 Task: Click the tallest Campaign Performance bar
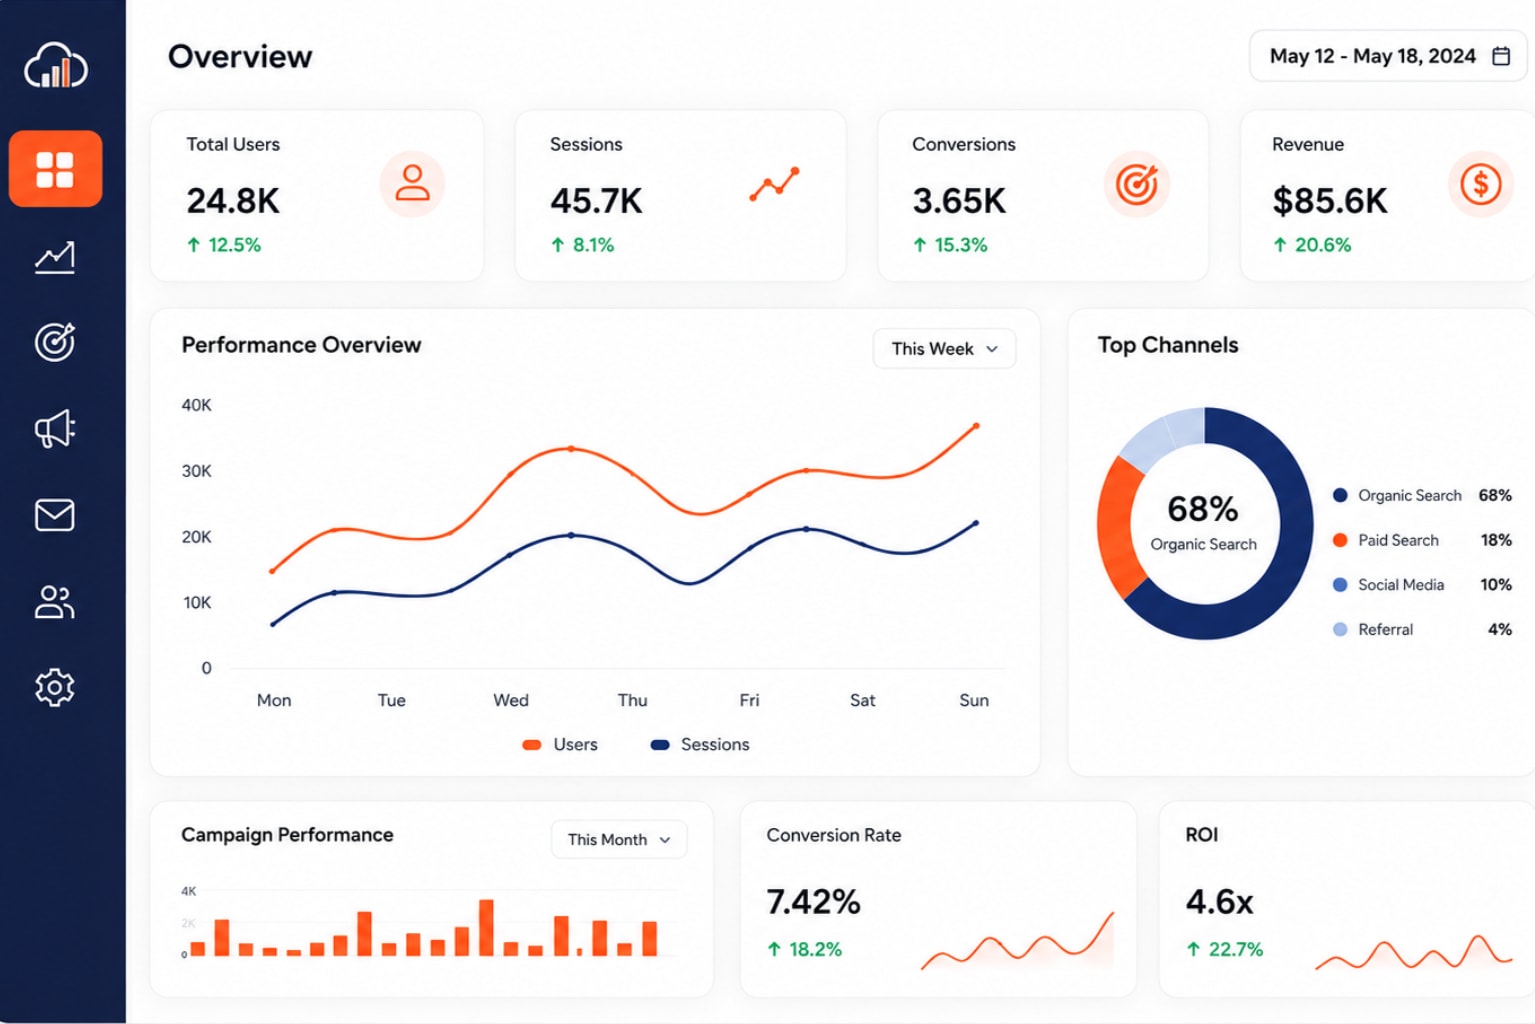click(x=486, y=928)
